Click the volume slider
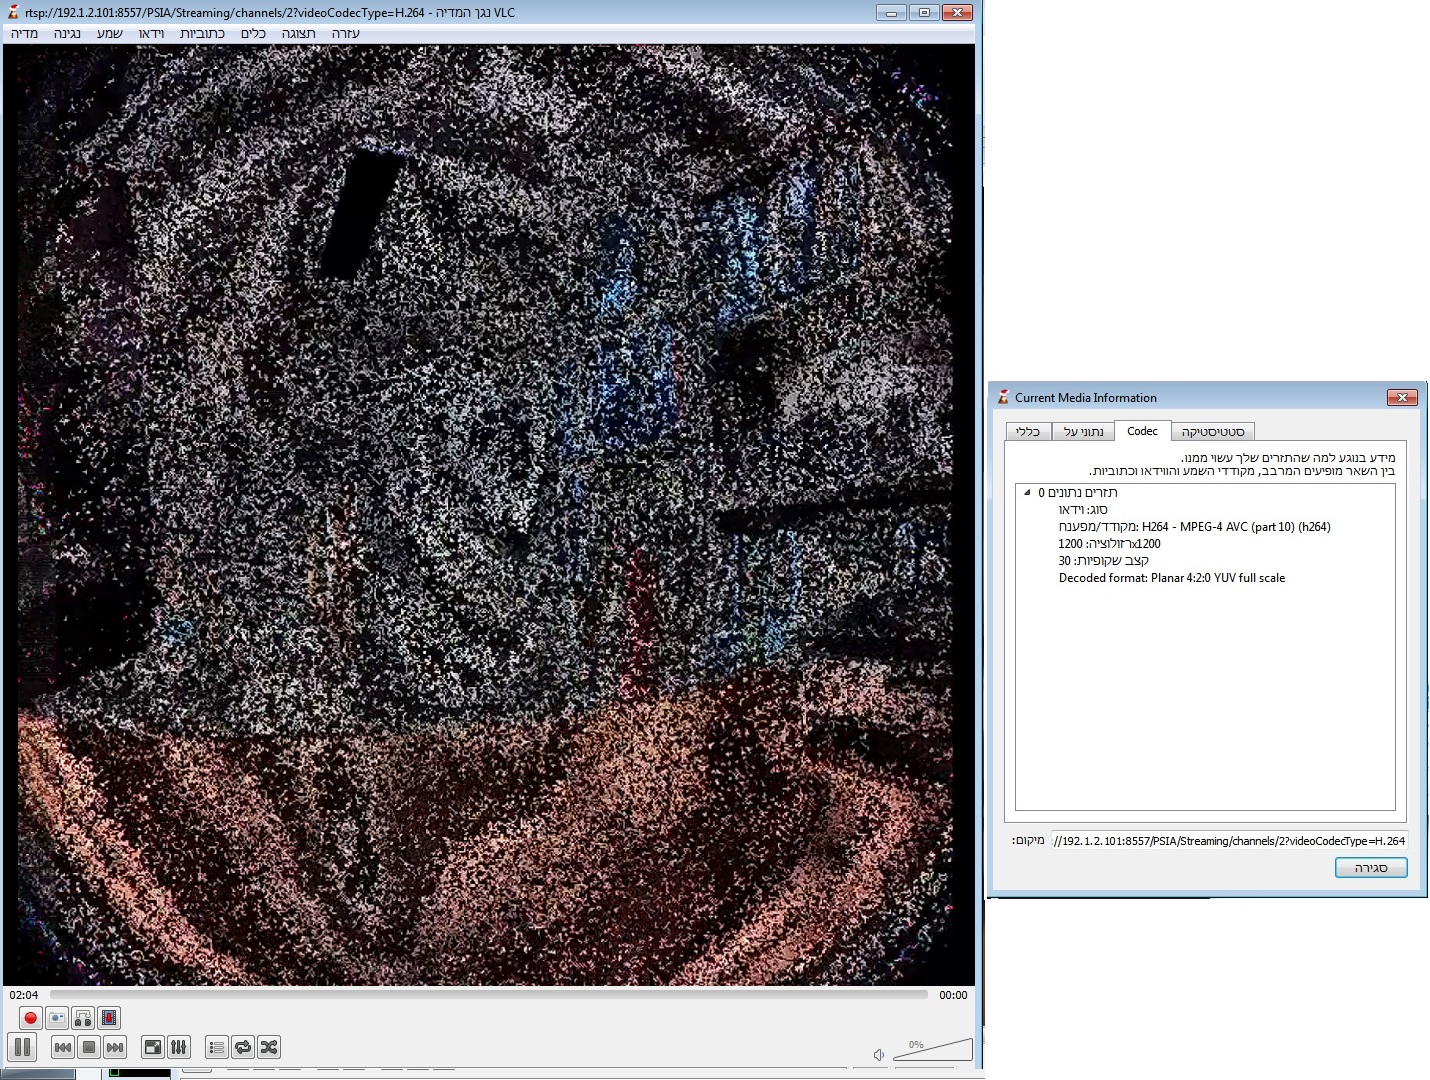Screen dimensions: 1430x1080 [932, 1050]
